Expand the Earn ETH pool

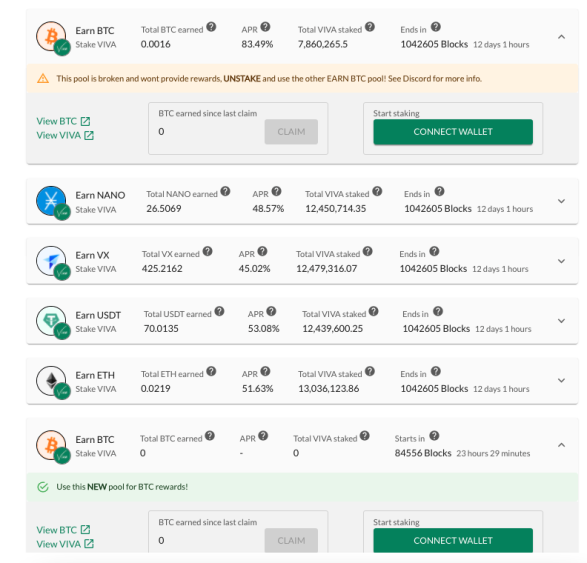pyautogui.click(x=561, y=380)
